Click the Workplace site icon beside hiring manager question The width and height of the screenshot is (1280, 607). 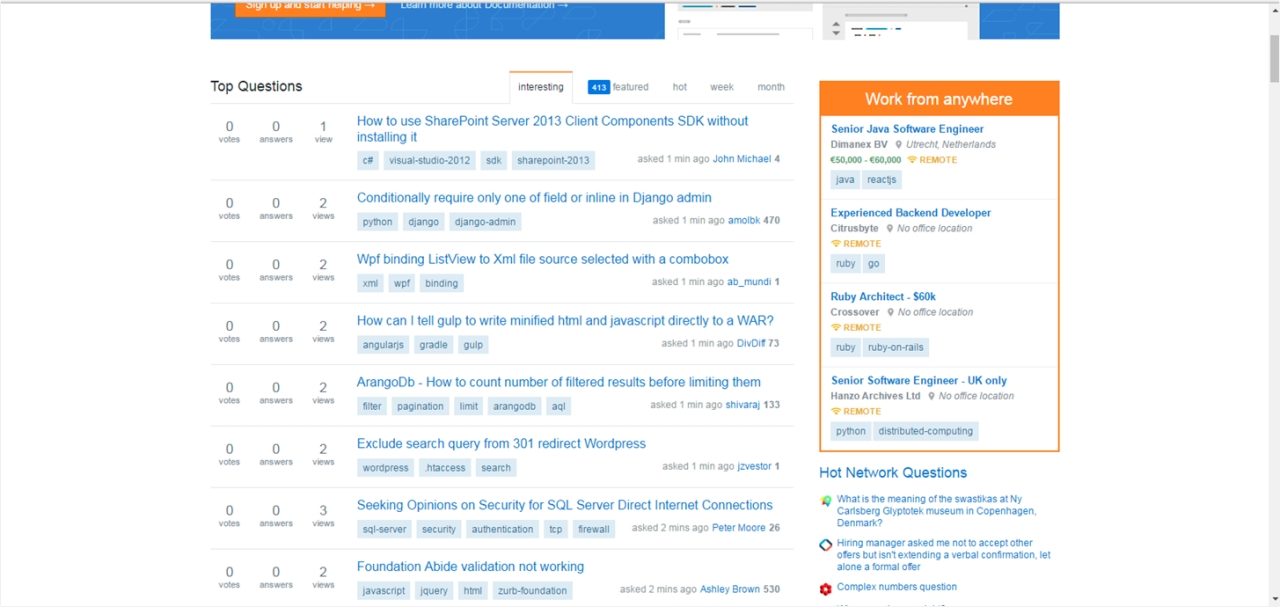tap(826, 545)
